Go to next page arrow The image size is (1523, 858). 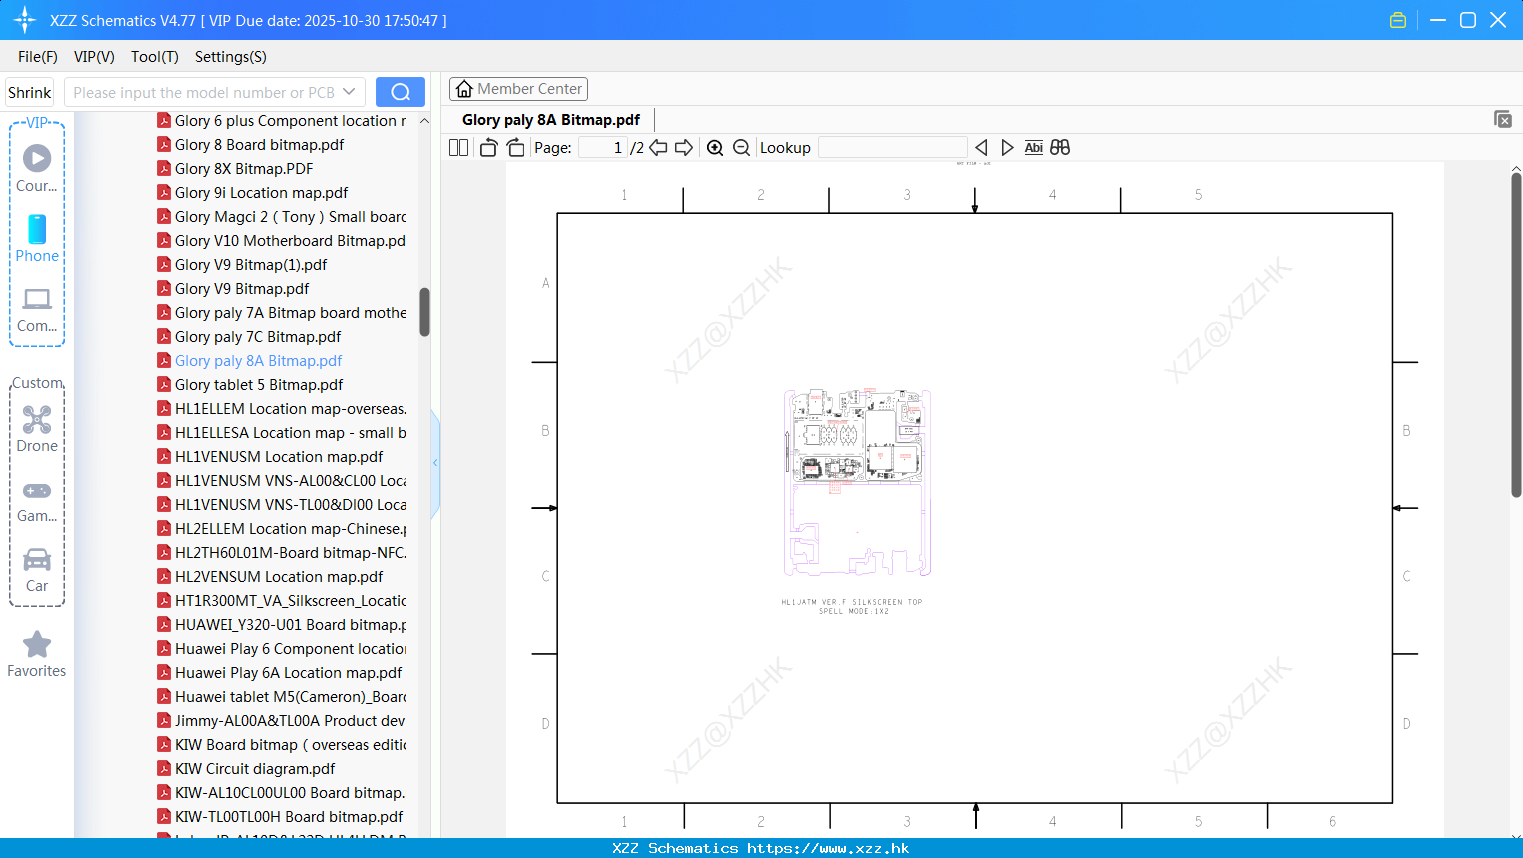coord(684,147)
